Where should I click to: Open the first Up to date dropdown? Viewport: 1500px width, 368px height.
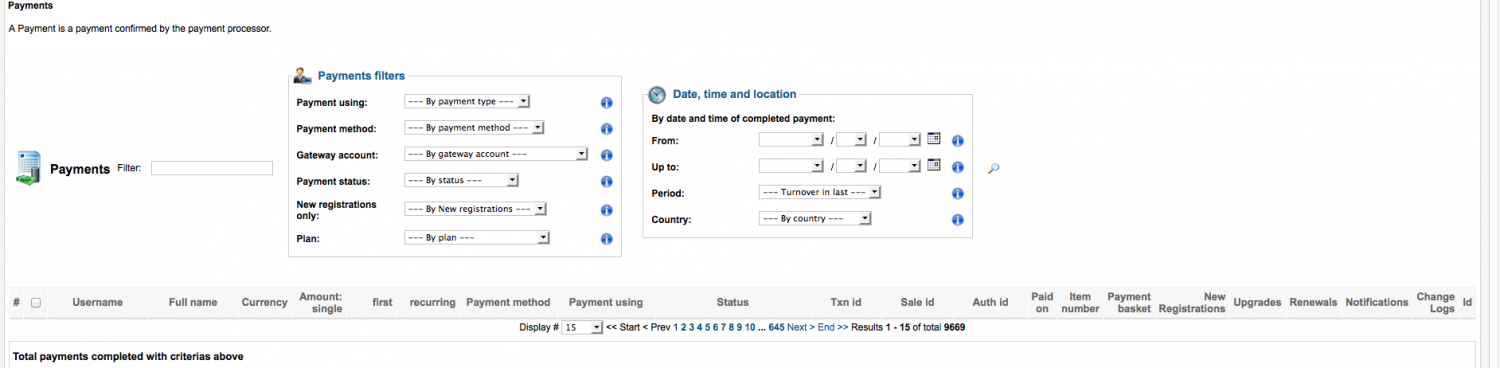(x=791, y=166)
